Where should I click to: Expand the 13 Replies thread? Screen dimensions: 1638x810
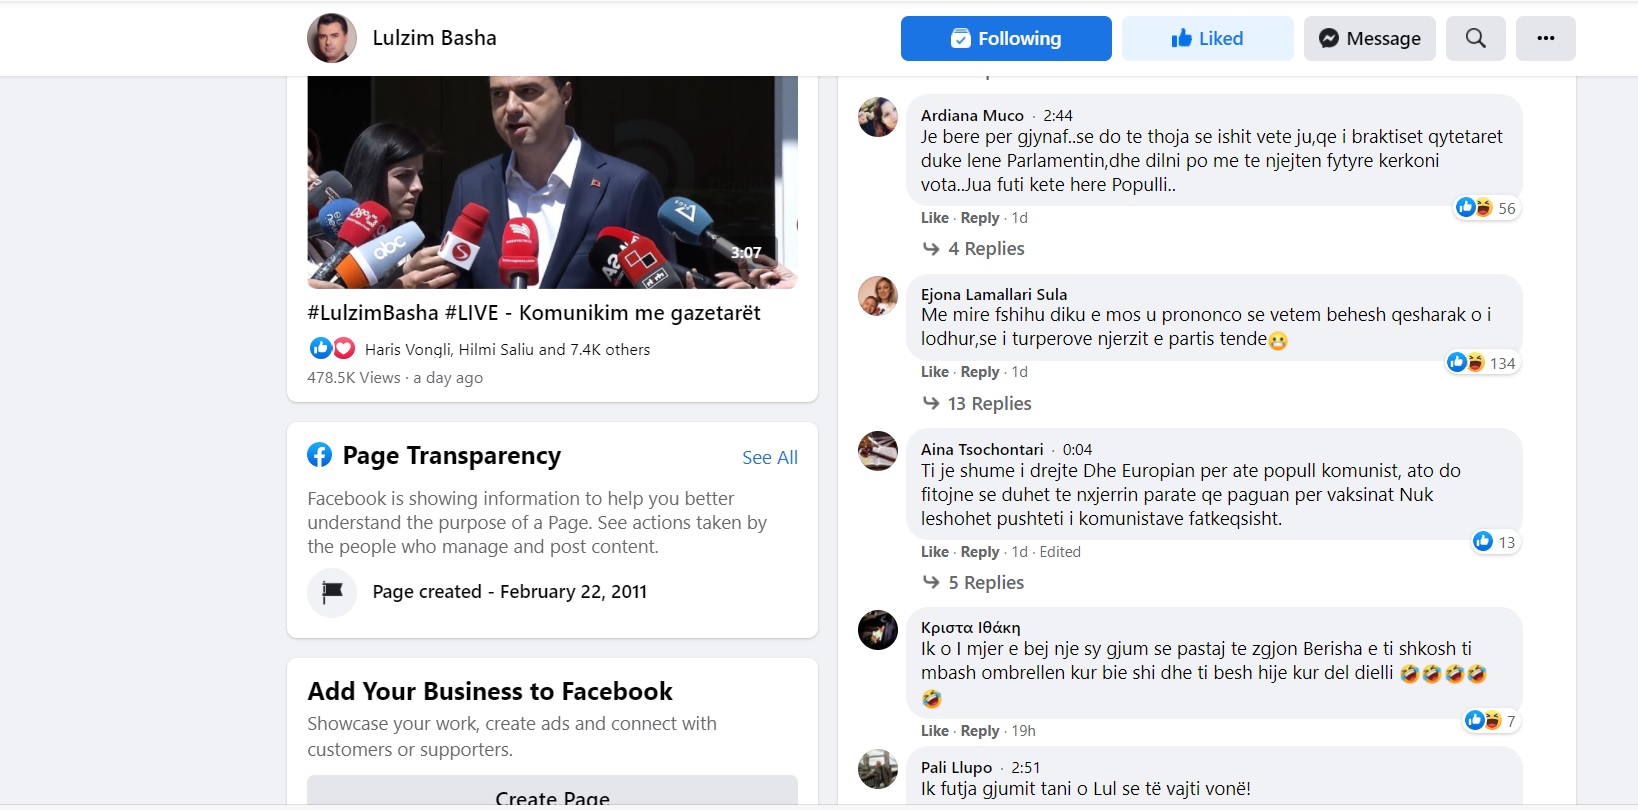pyautogui.click(x=988, y=404)
